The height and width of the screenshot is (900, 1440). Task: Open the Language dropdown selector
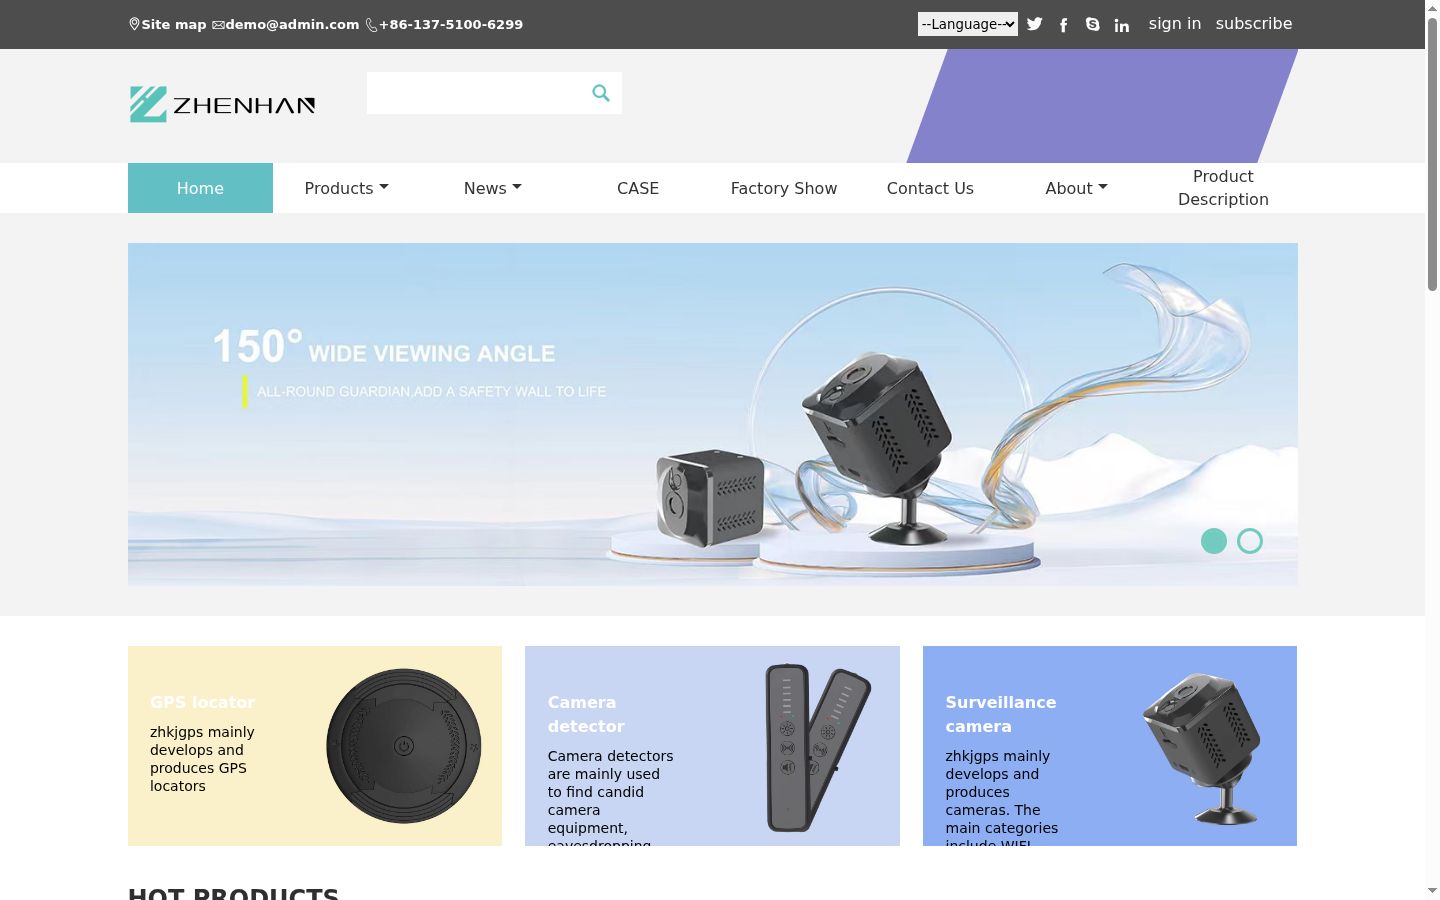pos(968,24)
